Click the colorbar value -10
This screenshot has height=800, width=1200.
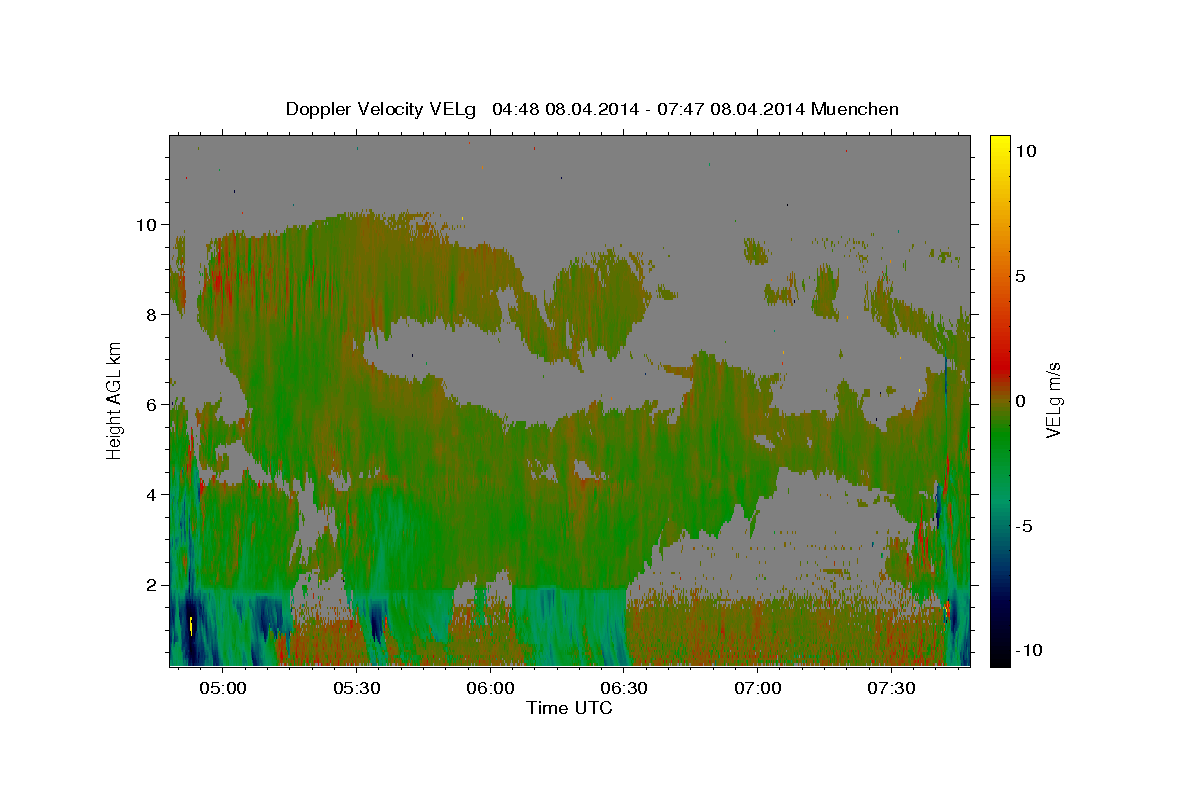coord(1029,651)
